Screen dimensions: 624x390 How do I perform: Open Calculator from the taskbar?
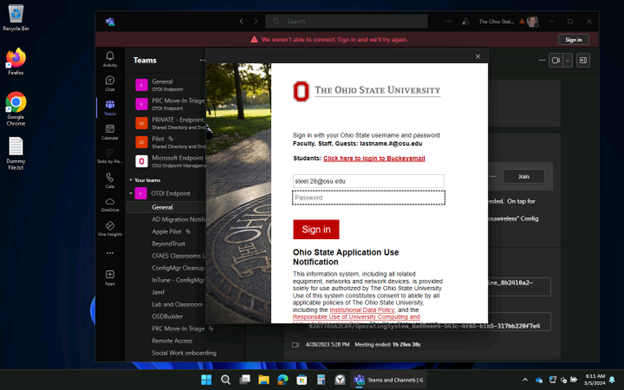321,380
